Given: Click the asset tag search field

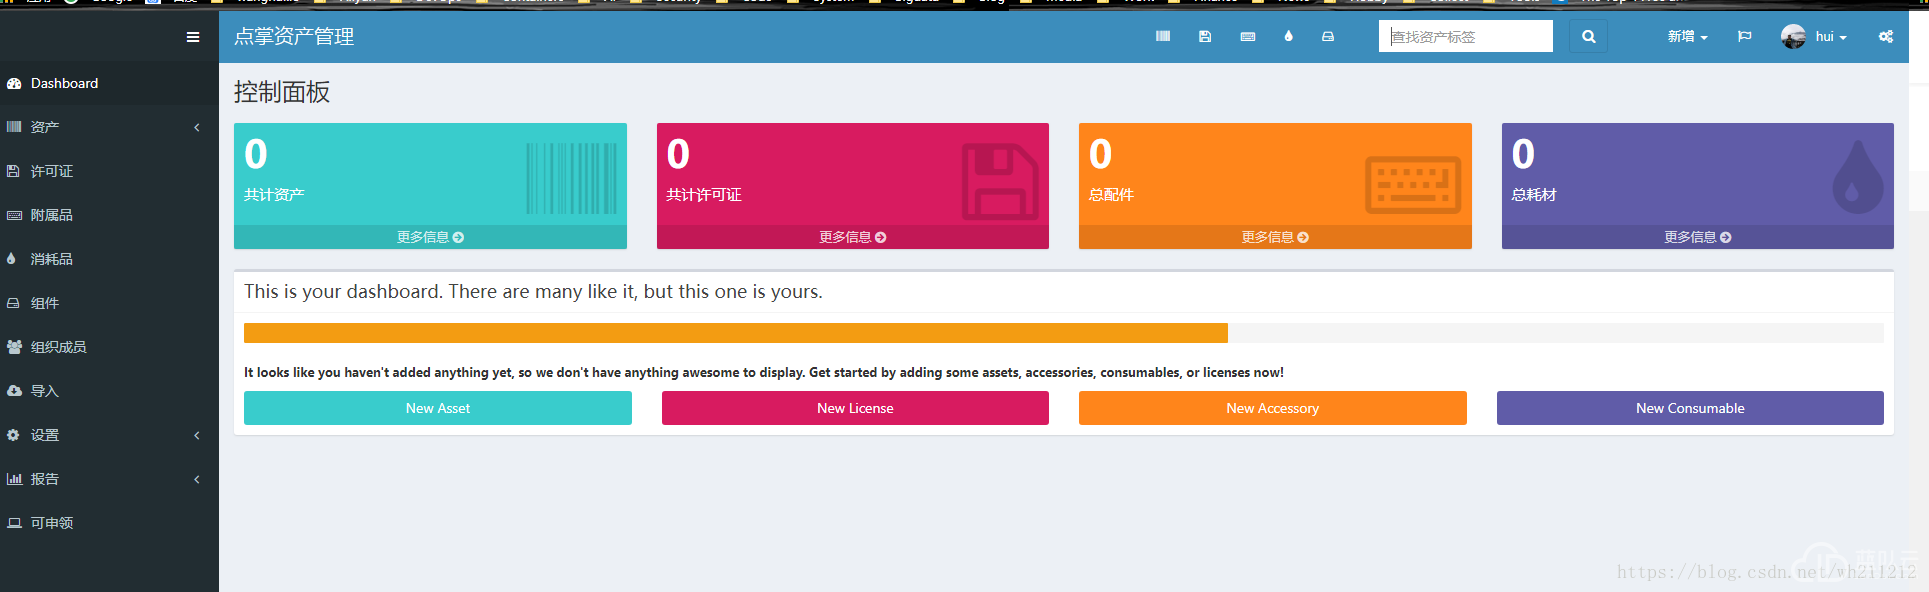Looking at the screenshot, I should pos(1465,36).
